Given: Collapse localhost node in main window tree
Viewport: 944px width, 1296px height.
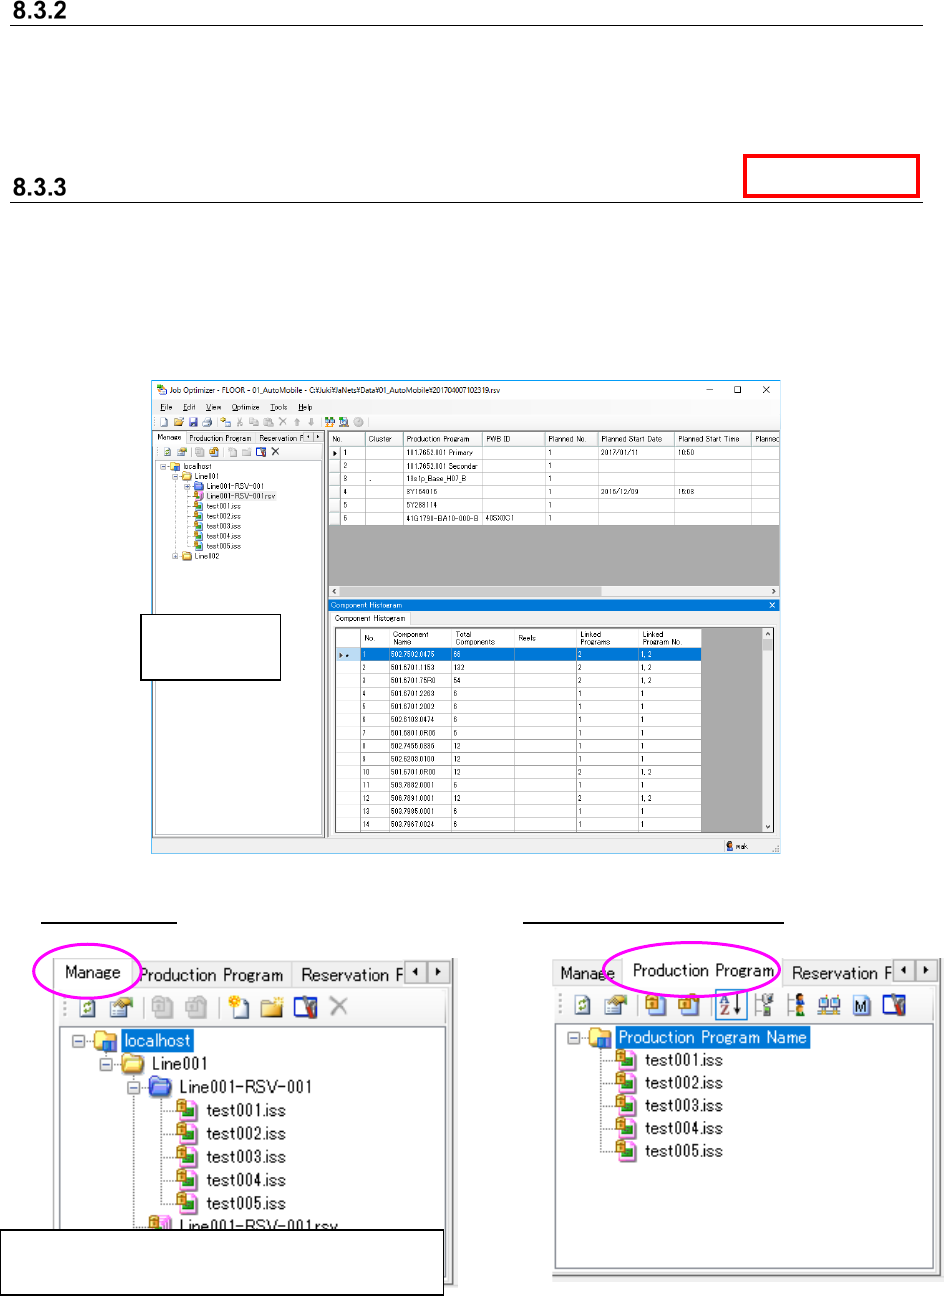Looking at the screenshot, I should pyautogui.click(x=163, y=466).
